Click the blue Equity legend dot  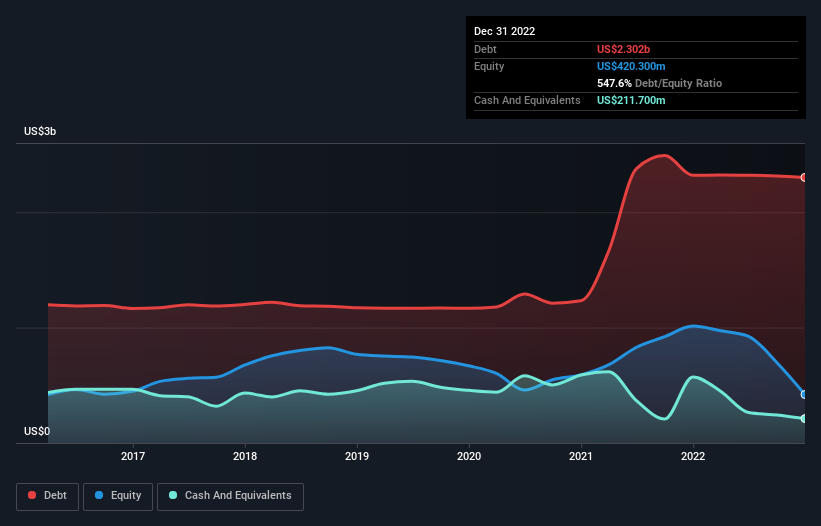[99, 495]
